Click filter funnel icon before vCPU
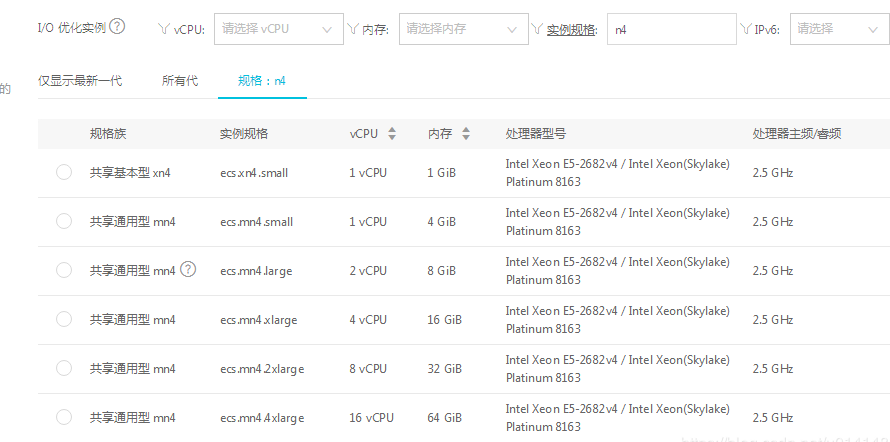This screenshot has width=890, height=442. coord(164,29)
